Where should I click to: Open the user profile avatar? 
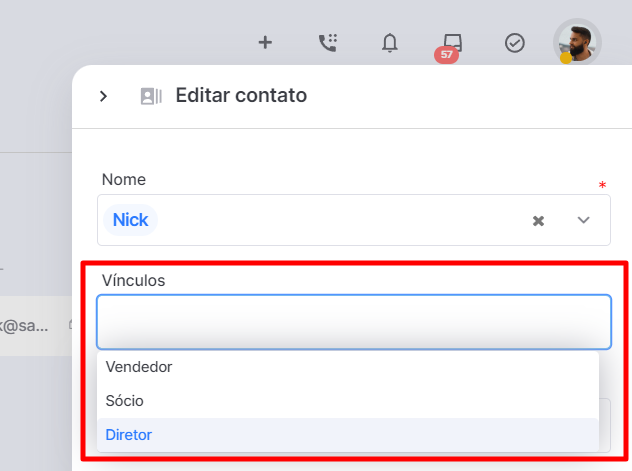(x=577, y=43)
